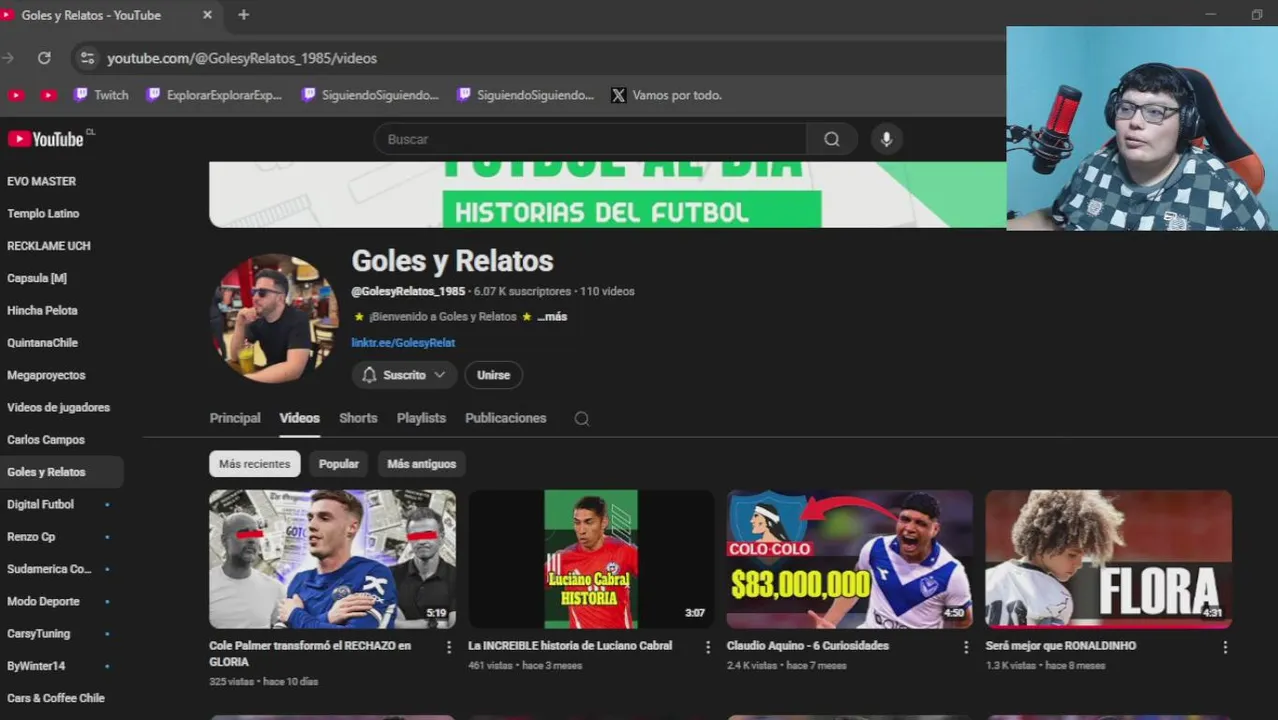Expand the Suscrito notification dropdown

click(x=404, y=375)
